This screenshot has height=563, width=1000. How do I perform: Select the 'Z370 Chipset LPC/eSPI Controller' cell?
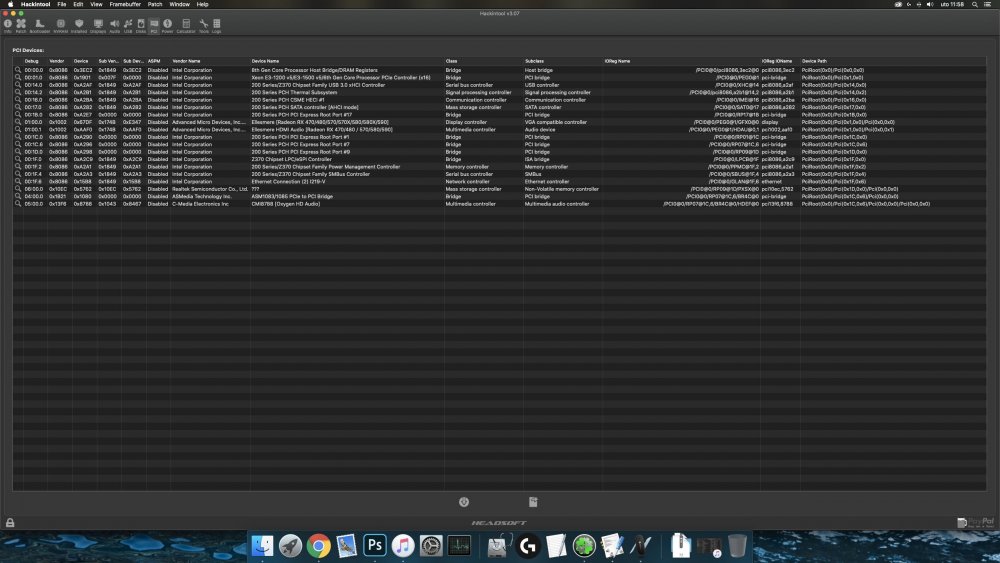(x=291, y=159)
